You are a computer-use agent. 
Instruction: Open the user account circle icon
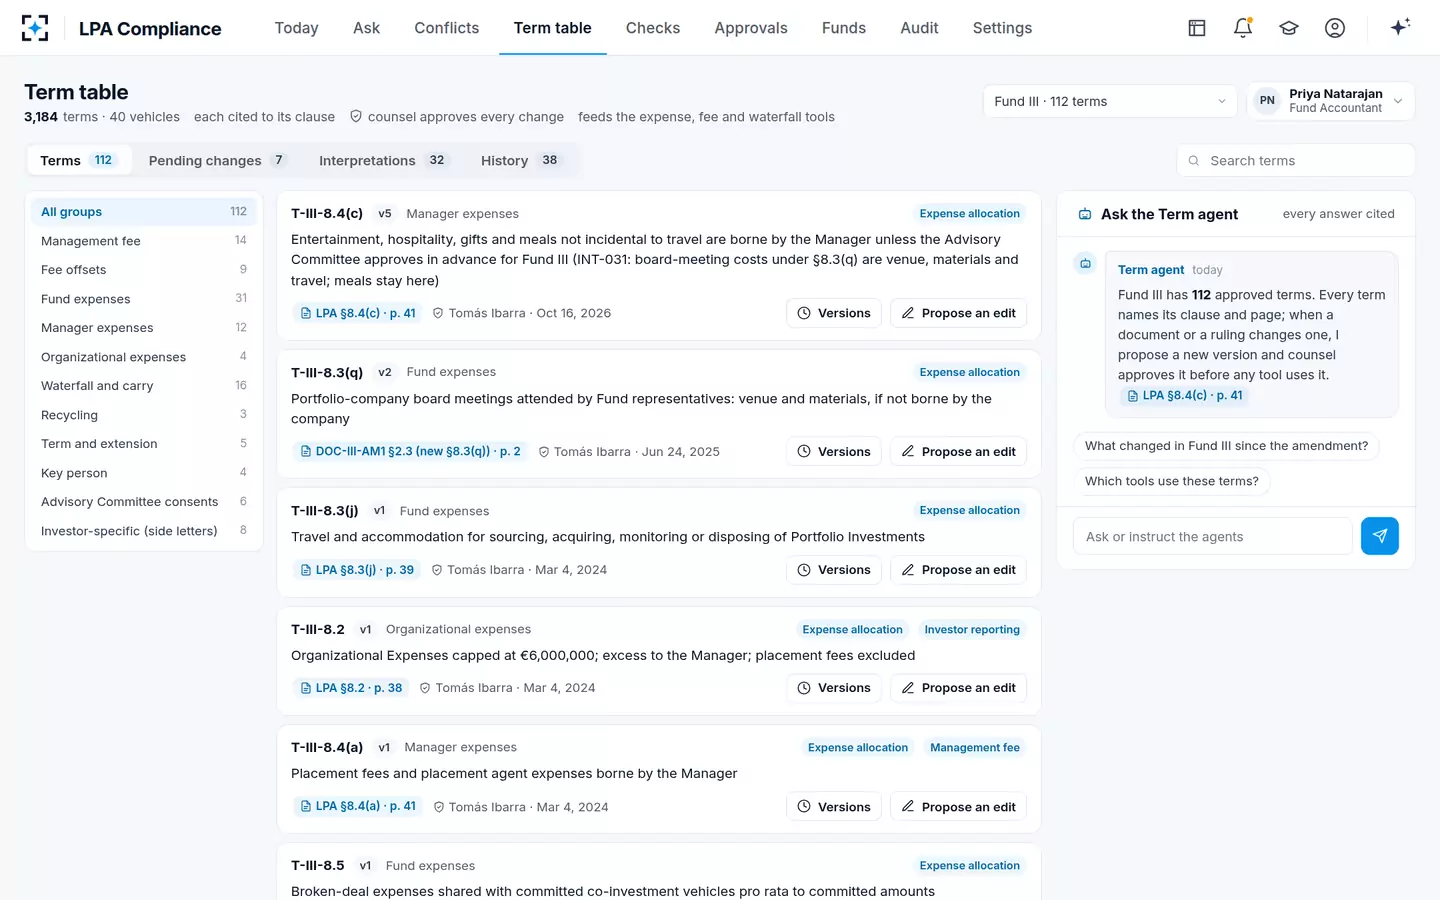click(x=1335, y=28)
